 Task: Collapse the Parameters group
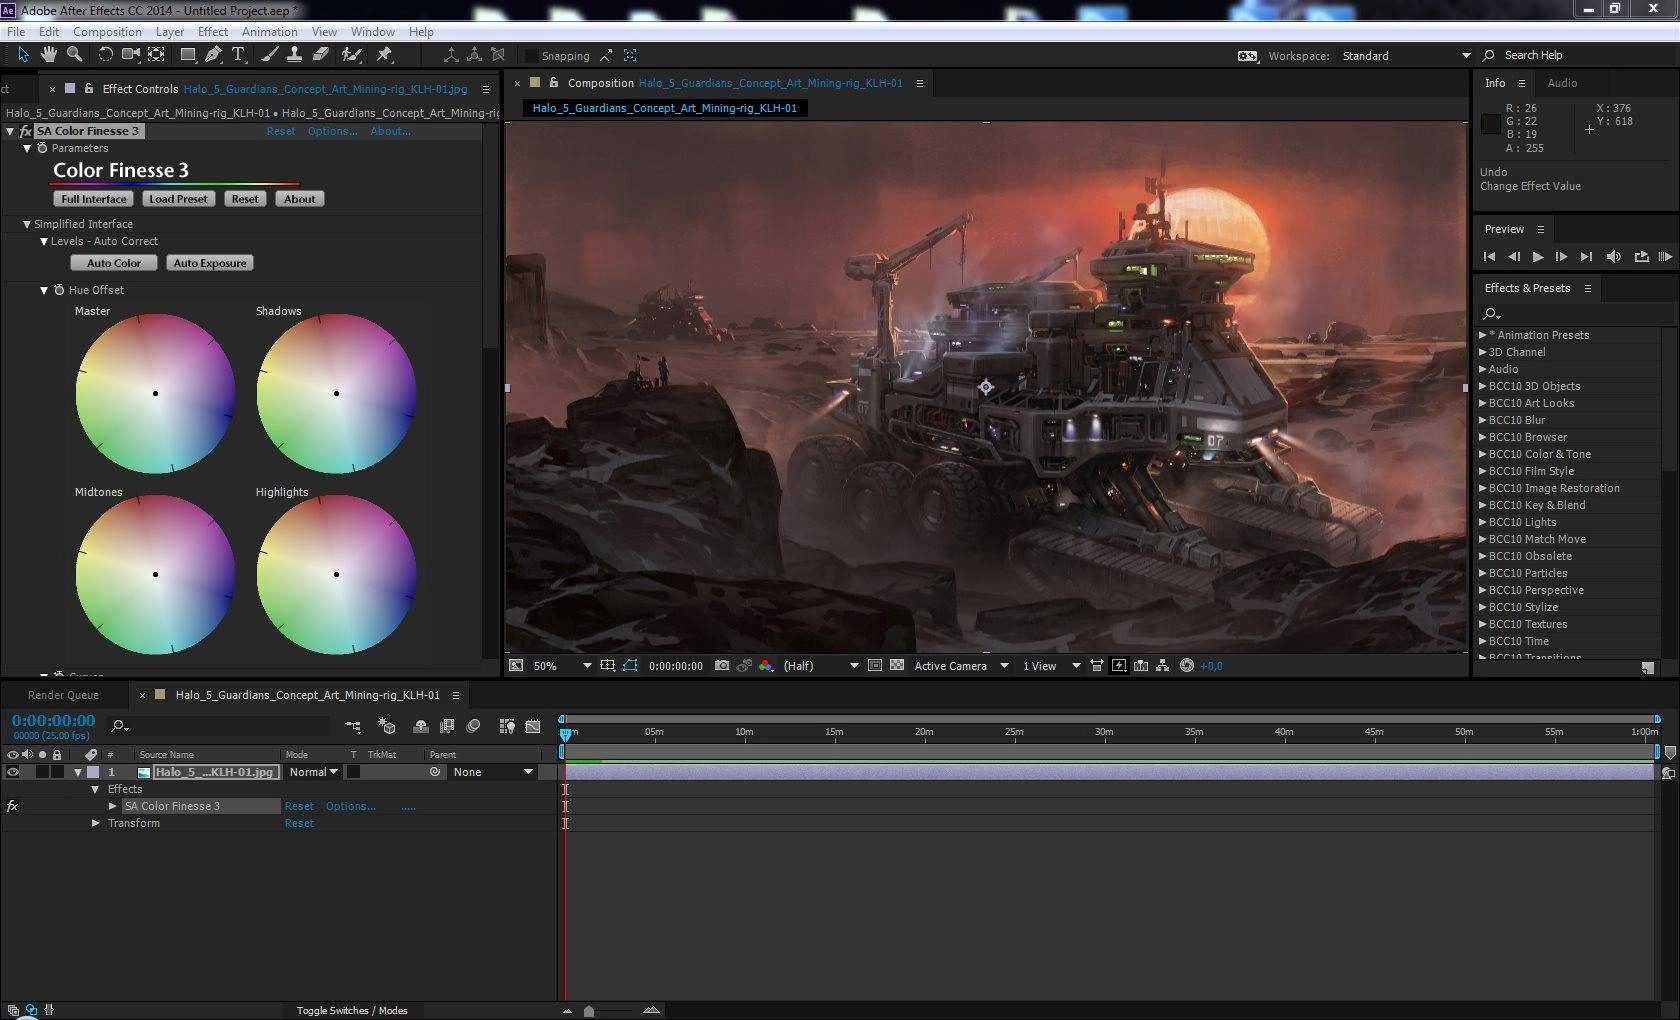(x=27, y=148)
